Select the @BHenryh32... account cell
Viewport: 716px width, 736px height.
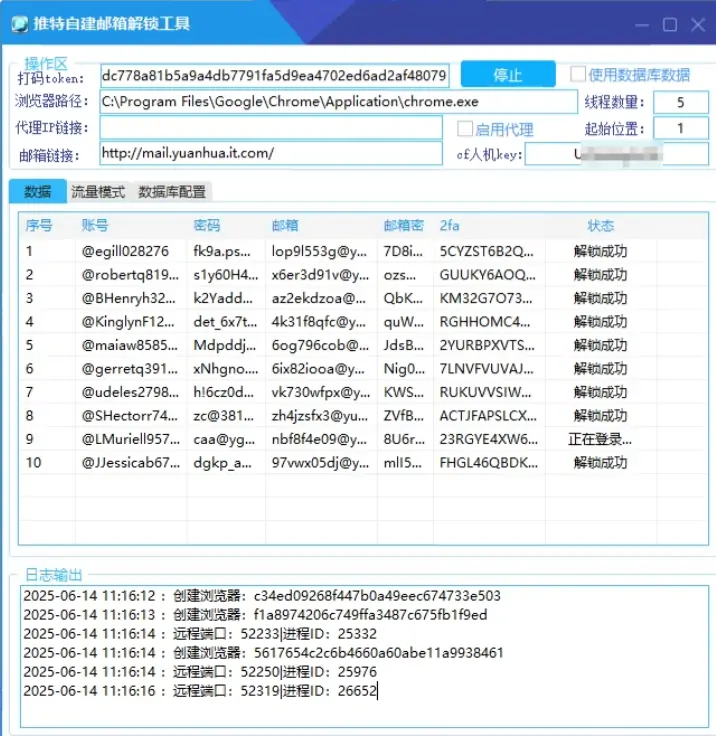(x=130, y=299)
